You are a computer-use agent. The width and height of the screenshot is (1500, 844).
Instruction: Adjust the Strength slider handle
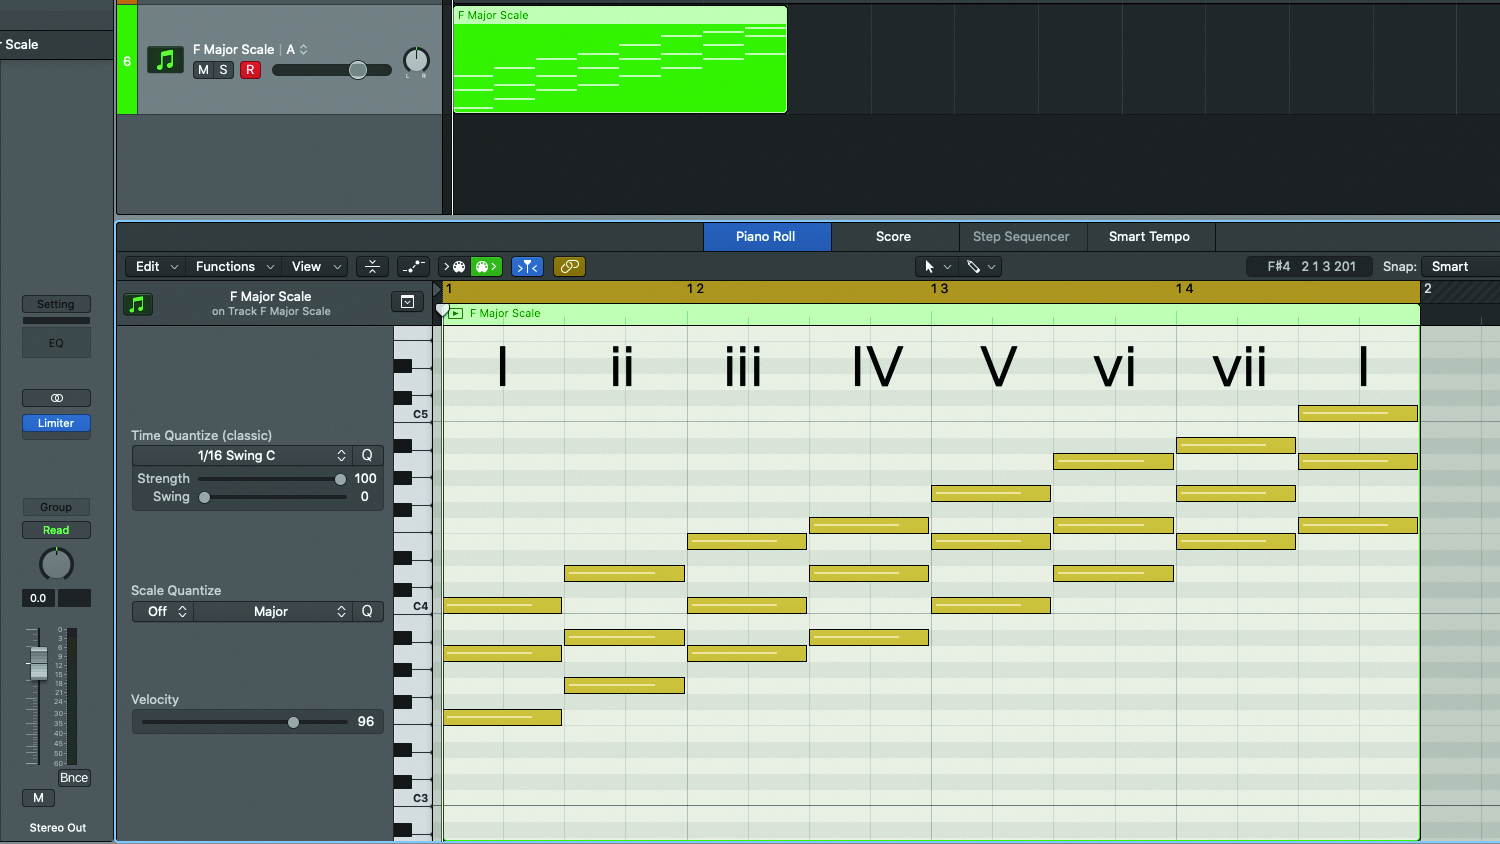(340, 479)
